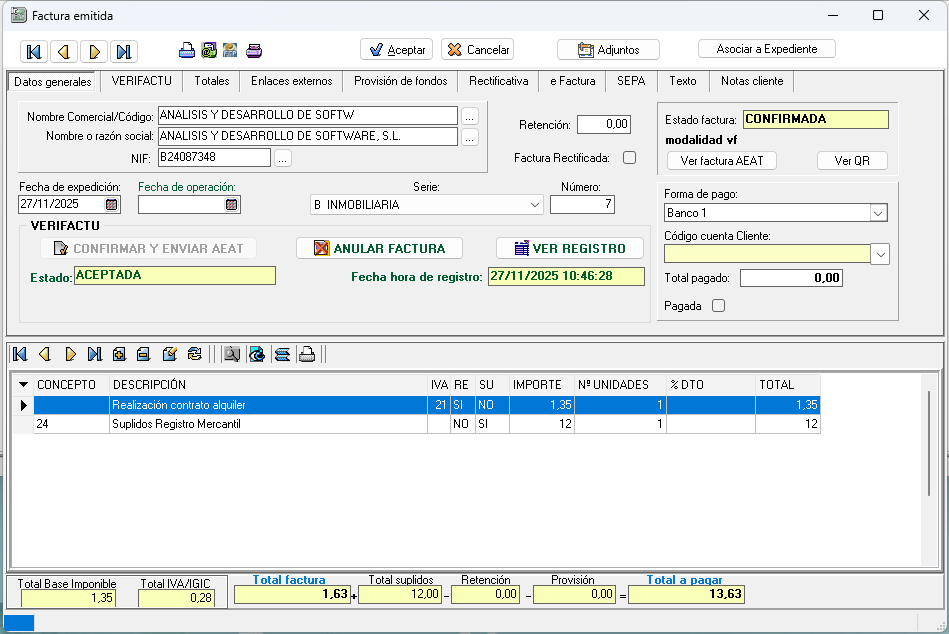Viewport: 949px width, 634px height.
Task: Toggle the Pagada checkbox
Action: pos(718,306)
